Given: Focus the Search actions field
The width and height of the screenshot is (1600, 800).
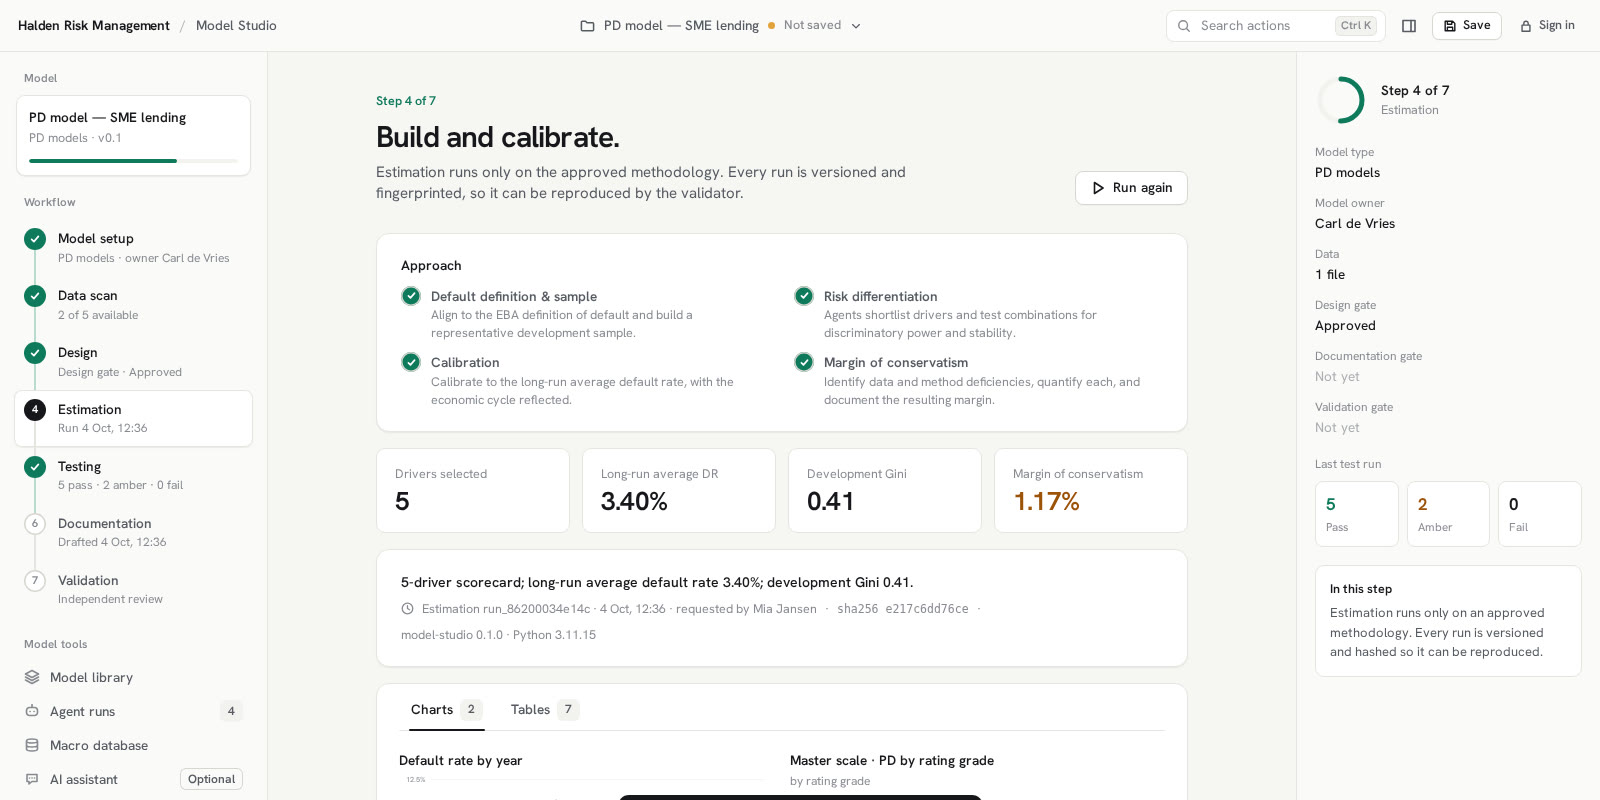Looking at the screenshot, I should tap(1276, 26).
